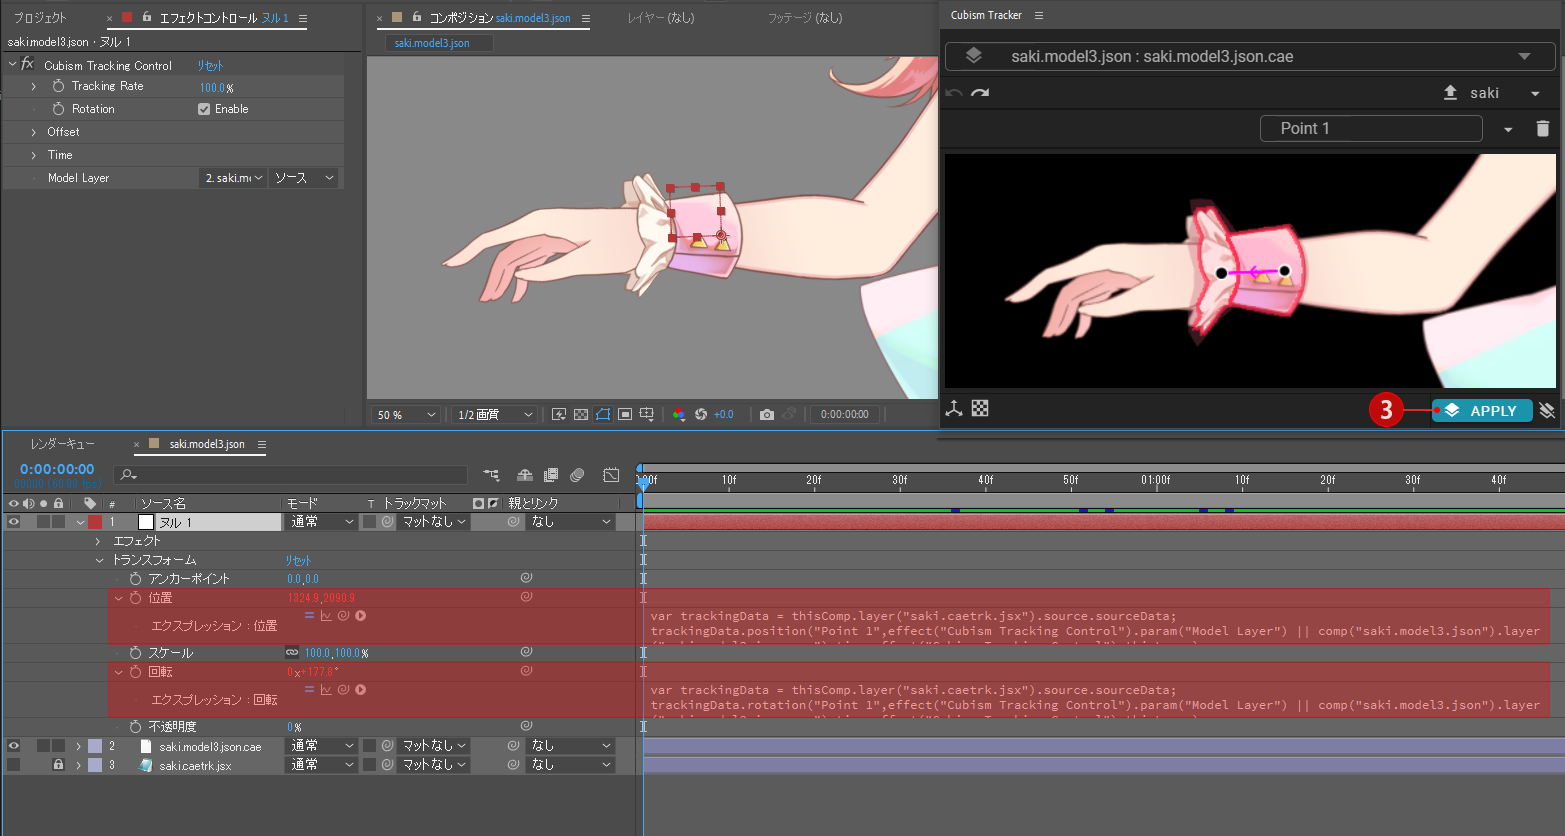The image size is (1565, 836).
Task: Toggle the transparency grid in Cubism Tracker preview
Action: [980, 408]
